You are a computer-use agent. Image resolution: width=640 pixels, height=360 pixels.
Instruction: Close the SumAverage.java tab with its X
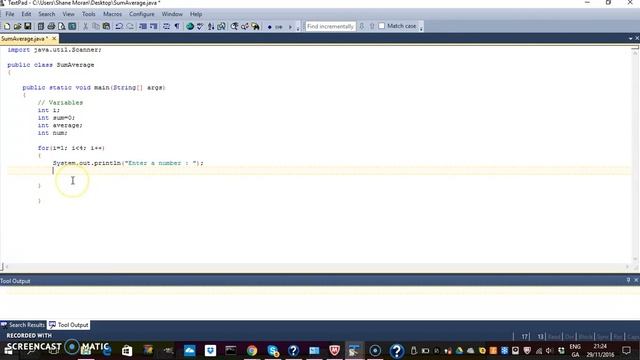(54, 38)
